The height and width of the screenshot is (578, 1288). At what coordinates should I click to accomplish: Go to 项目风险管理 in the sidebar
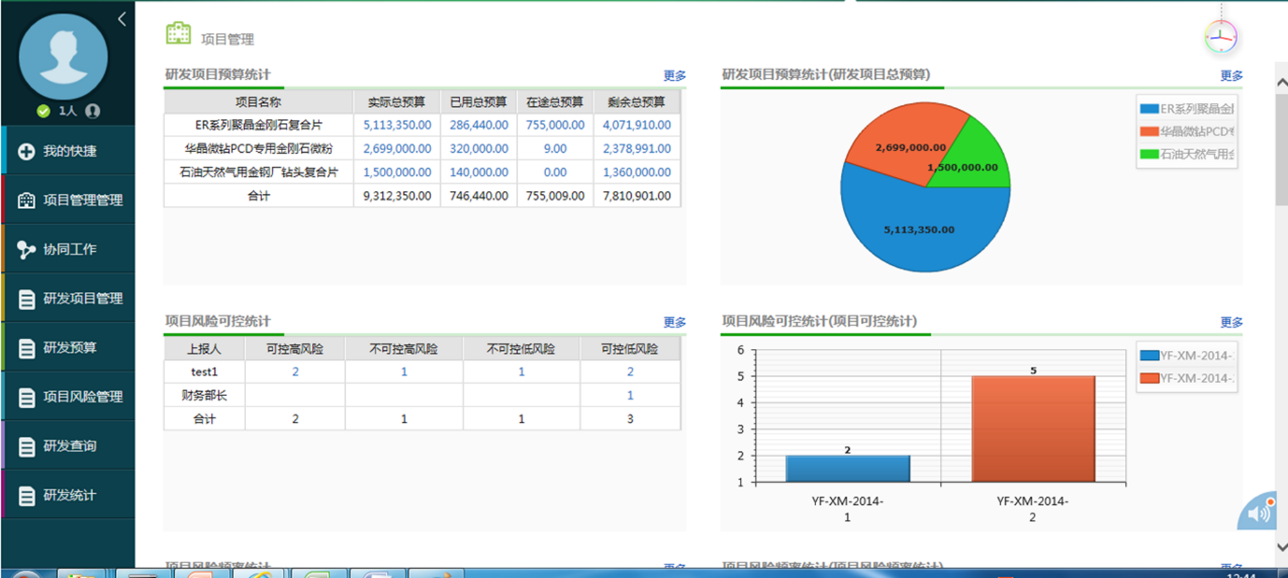(x=82, y=397)
